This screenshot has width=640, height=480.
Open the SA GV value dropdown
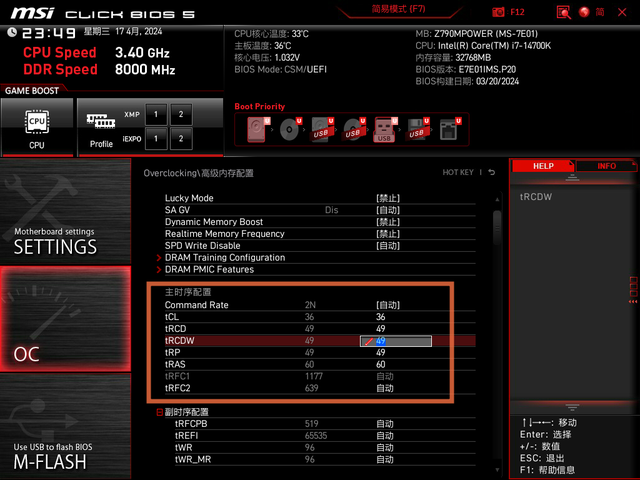[x=388, y=210]
